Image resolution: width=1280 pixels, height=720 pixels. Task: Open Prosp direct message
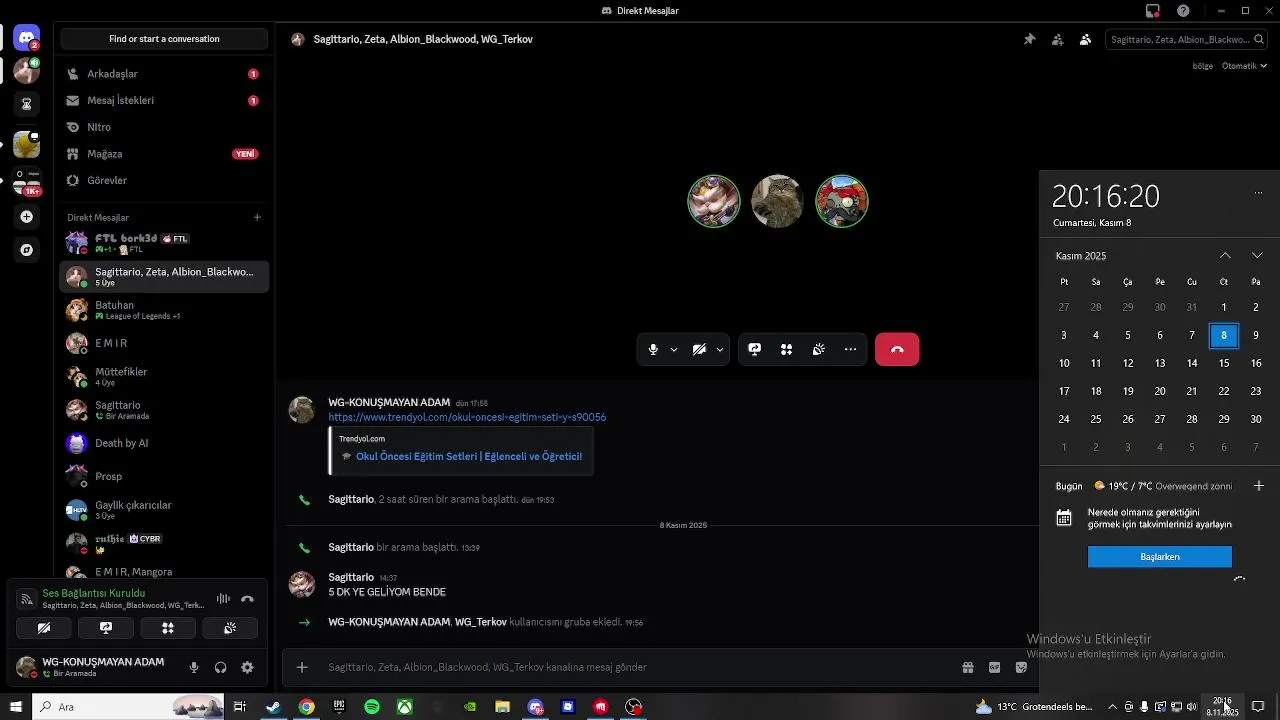click(164, 476)
